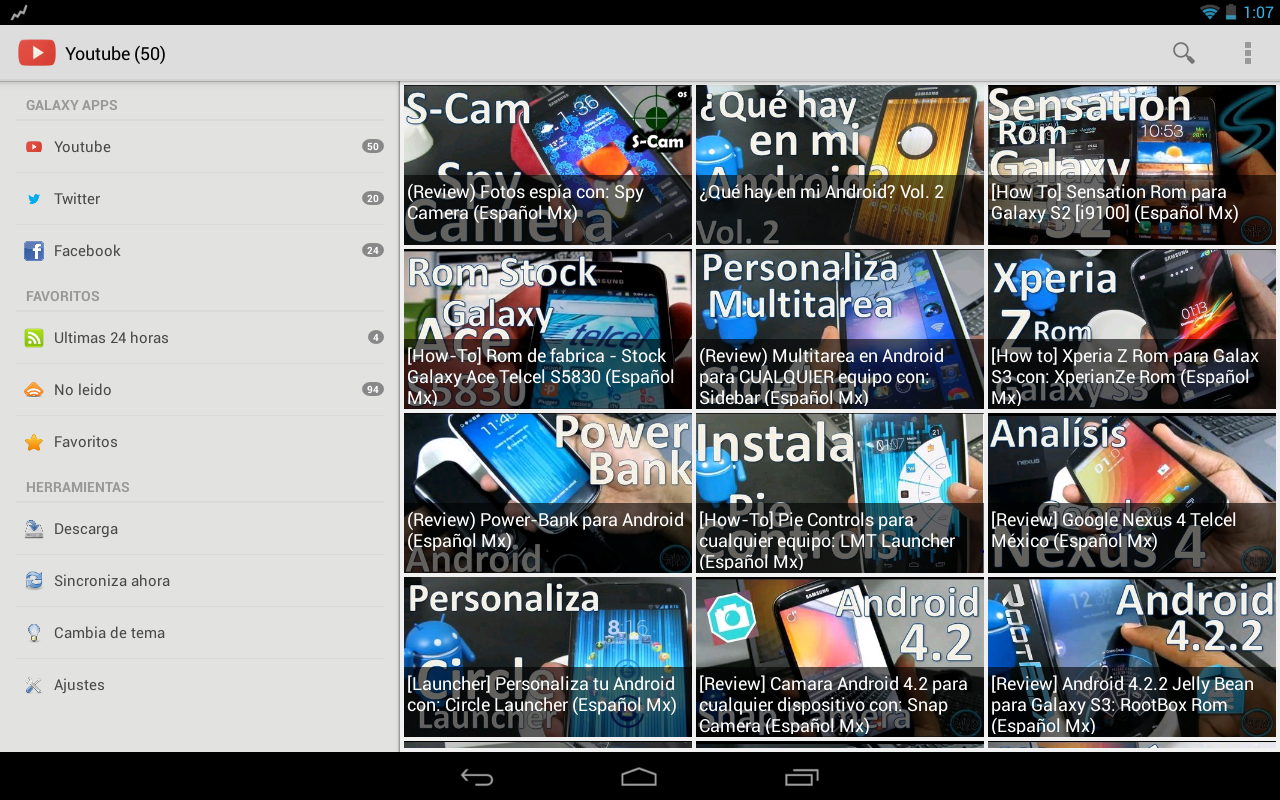Click the 20 badge next to Twitter
This screenshot has width=1280, height=800.
click(x=373, y=199)
